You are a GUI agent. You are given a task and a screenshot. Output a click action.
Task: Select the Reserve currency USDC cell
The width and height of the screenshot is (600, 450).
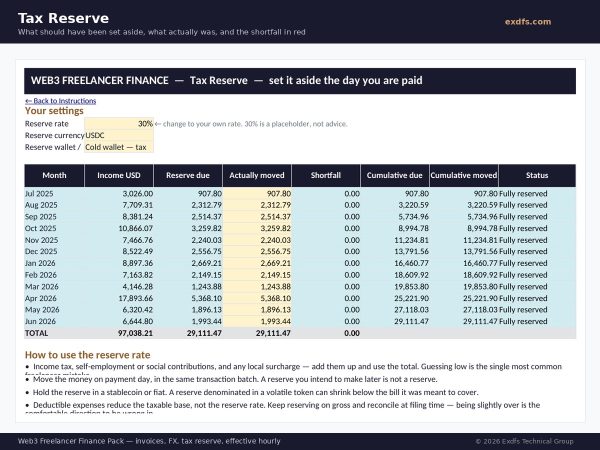(x=119, y=135)
